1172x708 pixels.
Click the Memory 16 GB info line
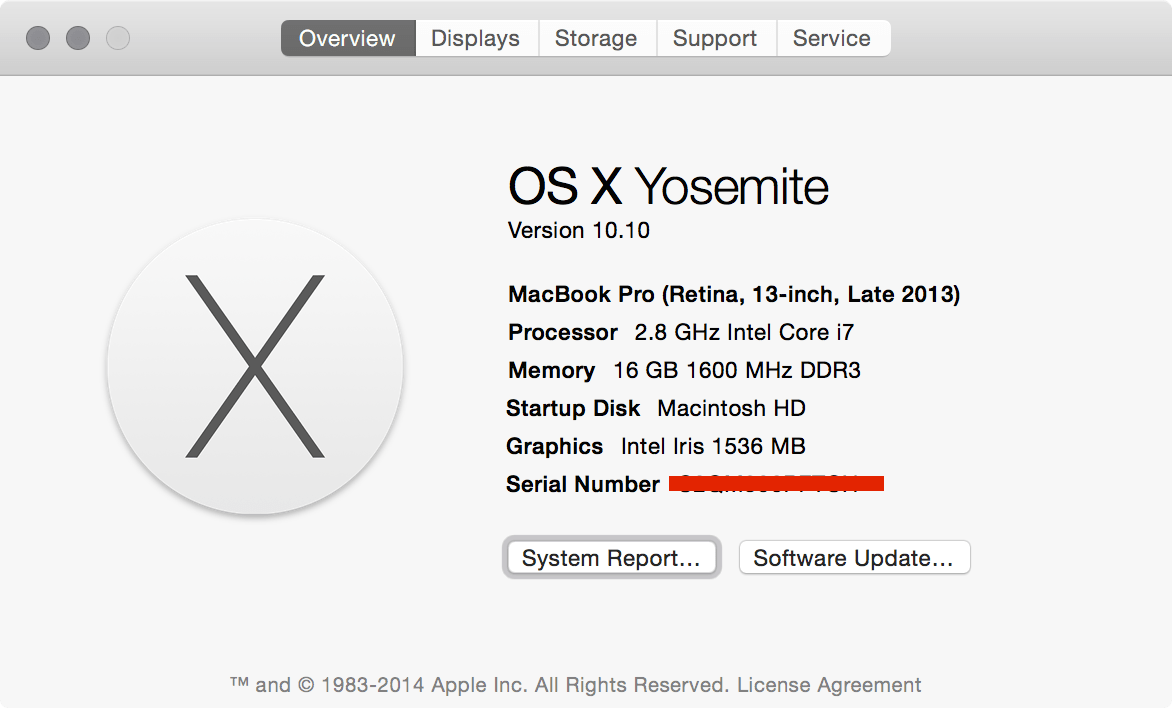[684, 370]
